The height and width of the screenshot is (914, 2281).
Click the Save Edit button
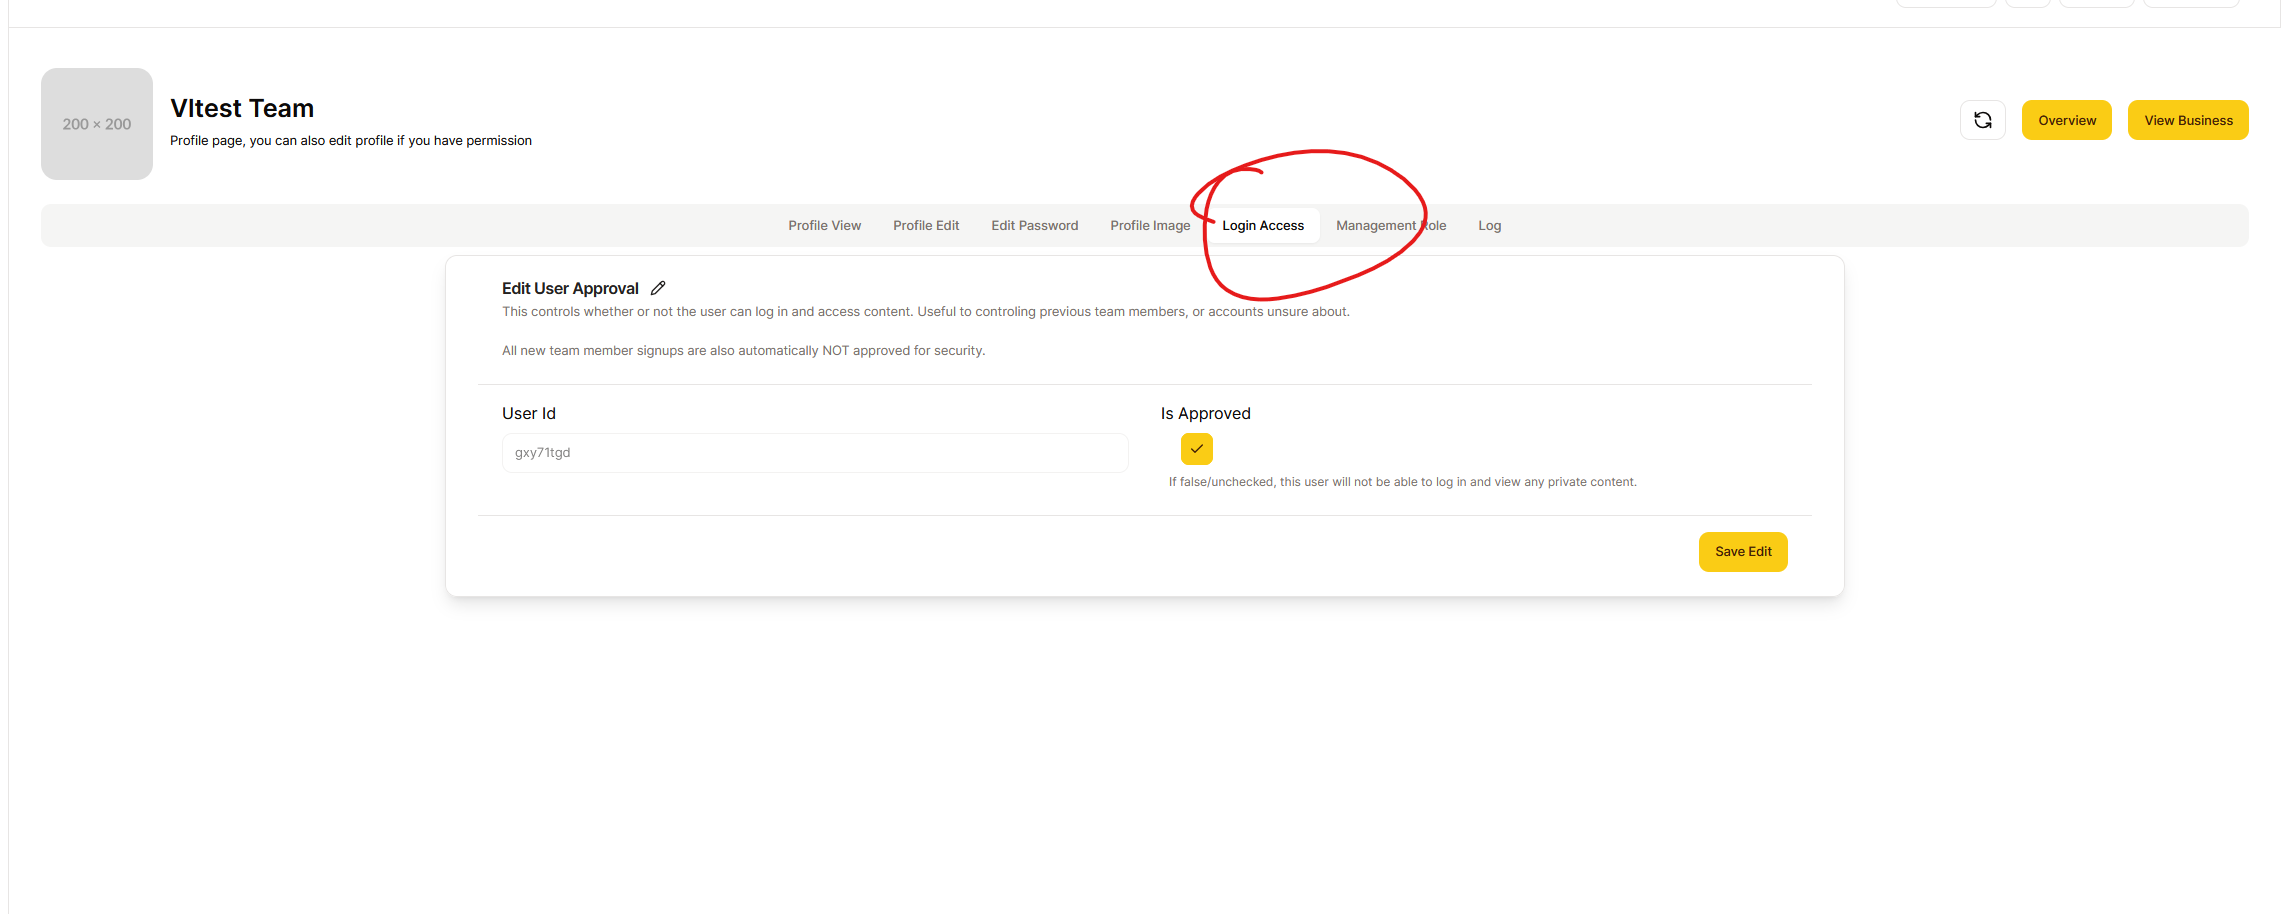(1742, 552)
